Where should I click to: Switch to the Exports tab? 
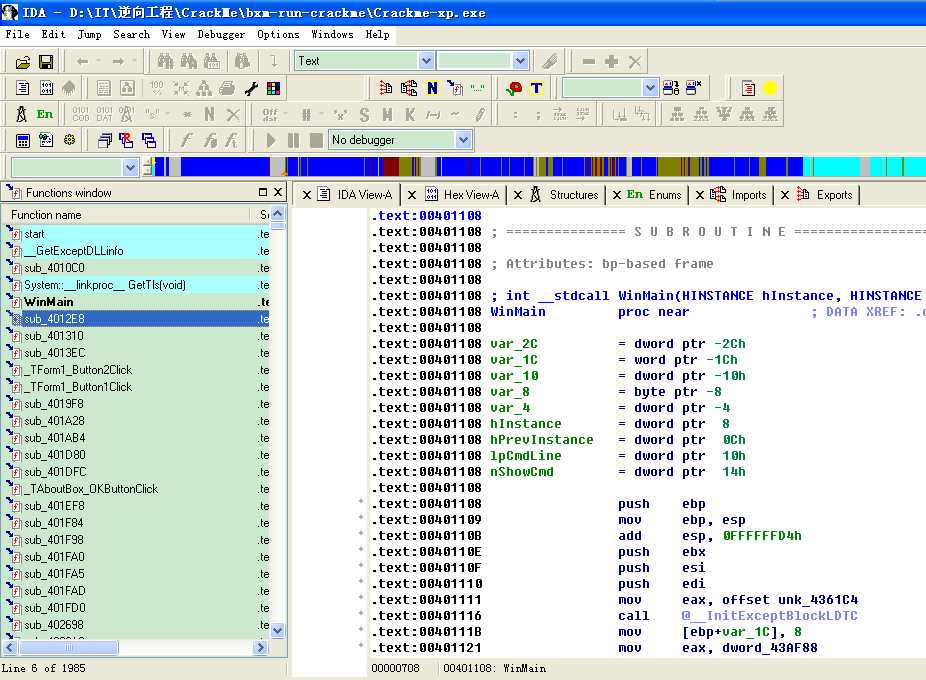coord(824,194)
